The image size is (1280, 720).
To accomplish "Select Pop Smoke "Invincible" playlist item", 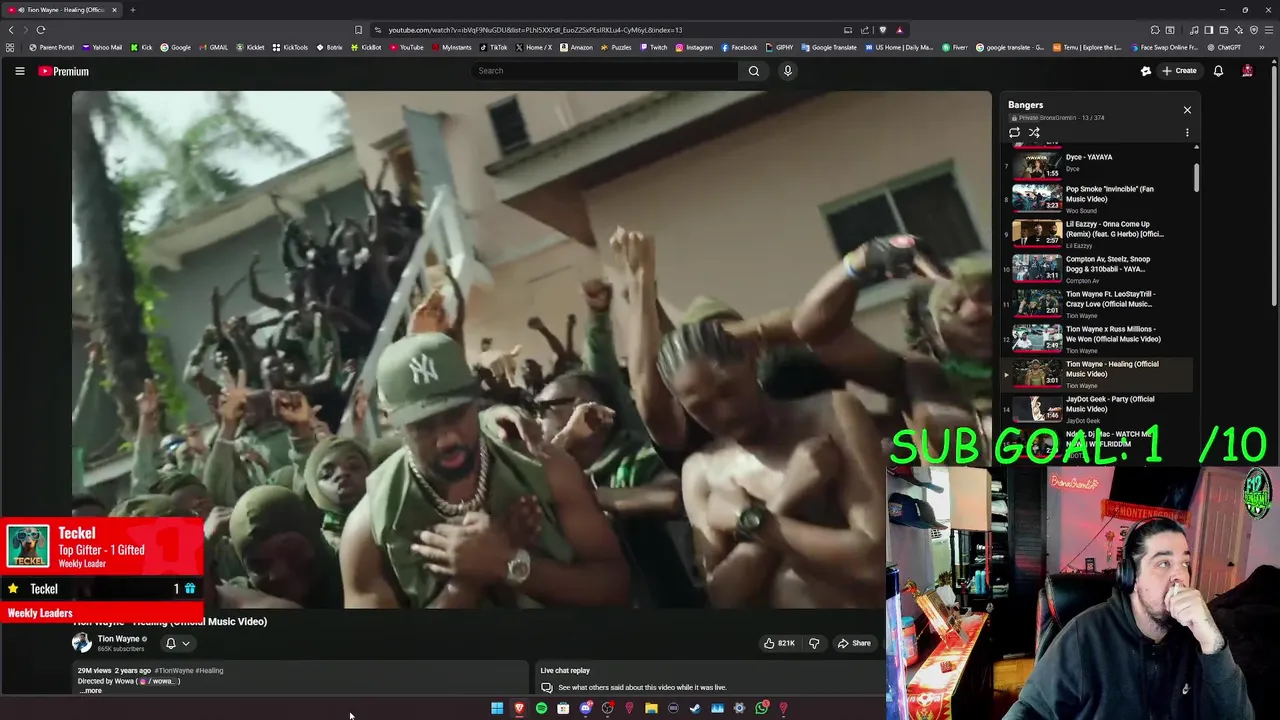I will (1097, 198).
